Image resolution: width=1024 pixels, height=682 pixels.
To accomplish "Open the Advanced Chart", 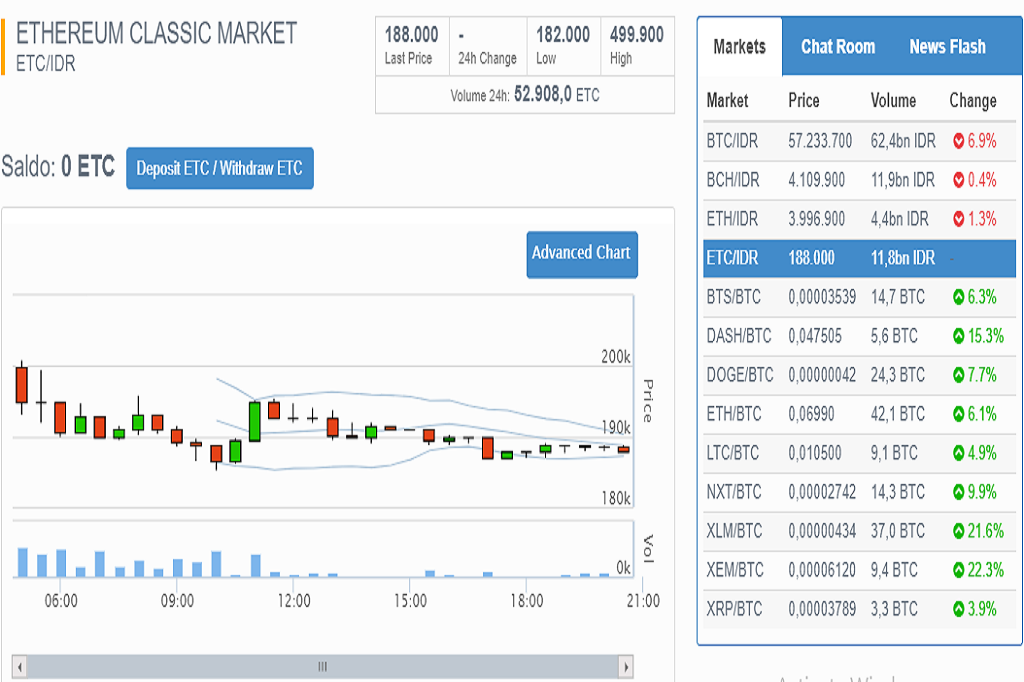I will click(x=582, y=254).
